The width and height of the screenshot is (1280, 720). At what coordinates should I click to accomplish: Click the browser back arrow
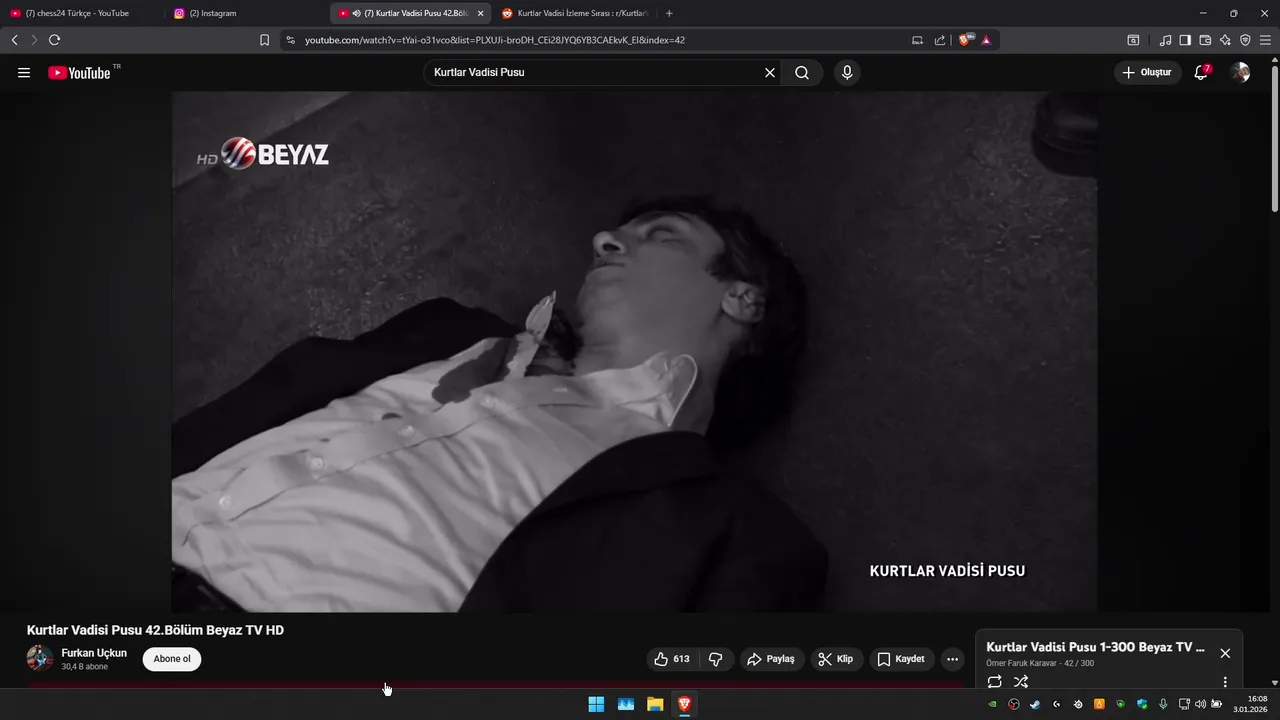coord(14,40)
